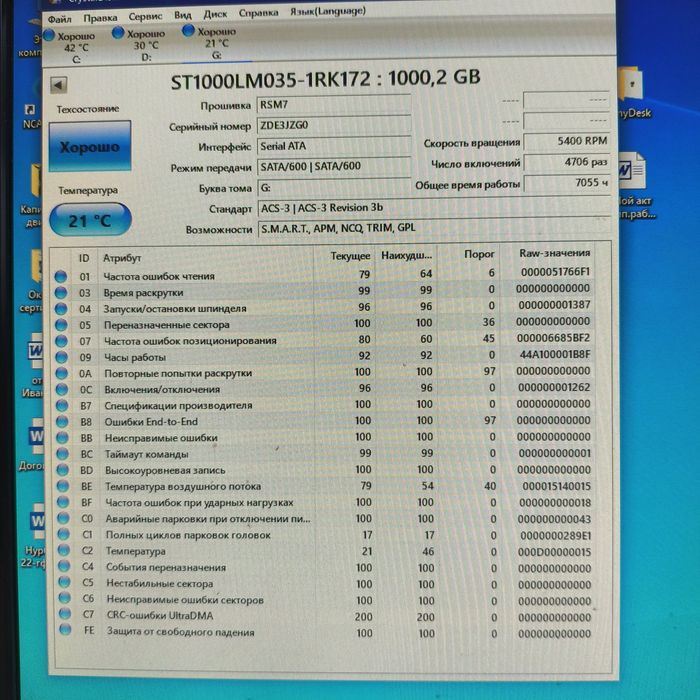Click status icon for attribute BF
700x700 pixels.
(63, 502)
